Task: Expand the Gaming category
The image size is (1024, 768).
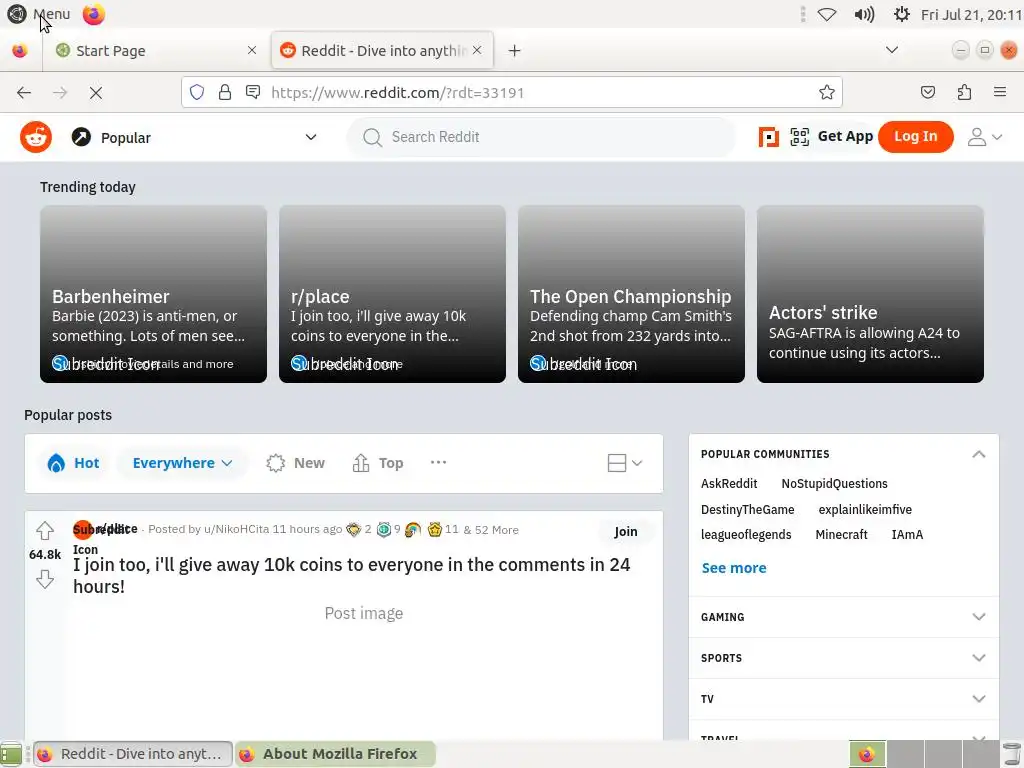Action: tap(844, 616)
